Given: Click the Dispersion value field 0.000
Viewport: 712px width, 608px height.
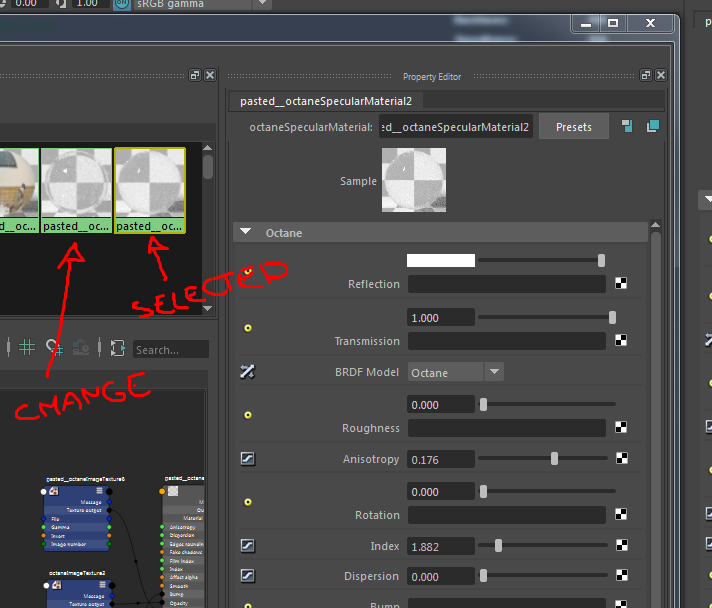Looking at the screenshot, I should pos(441,576).
